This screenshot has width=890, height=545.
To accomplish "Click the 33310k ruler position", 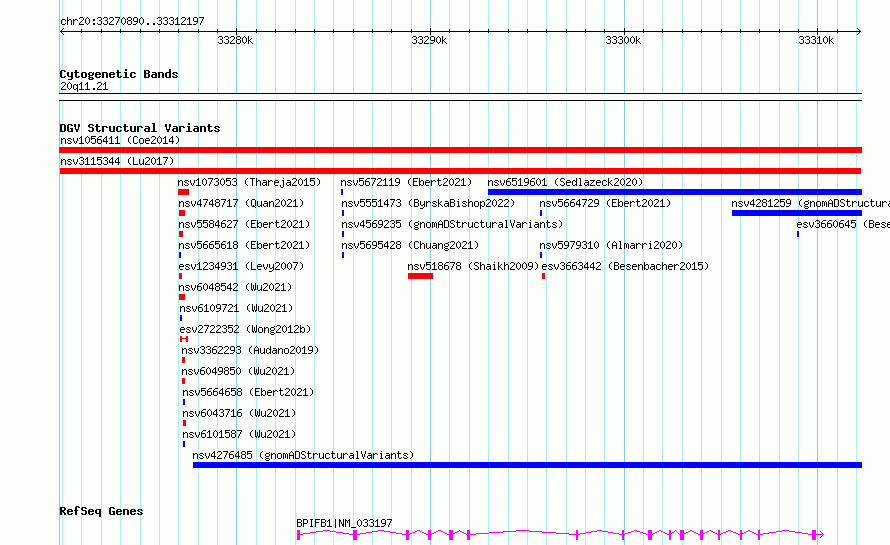I will tap(817, 40).
